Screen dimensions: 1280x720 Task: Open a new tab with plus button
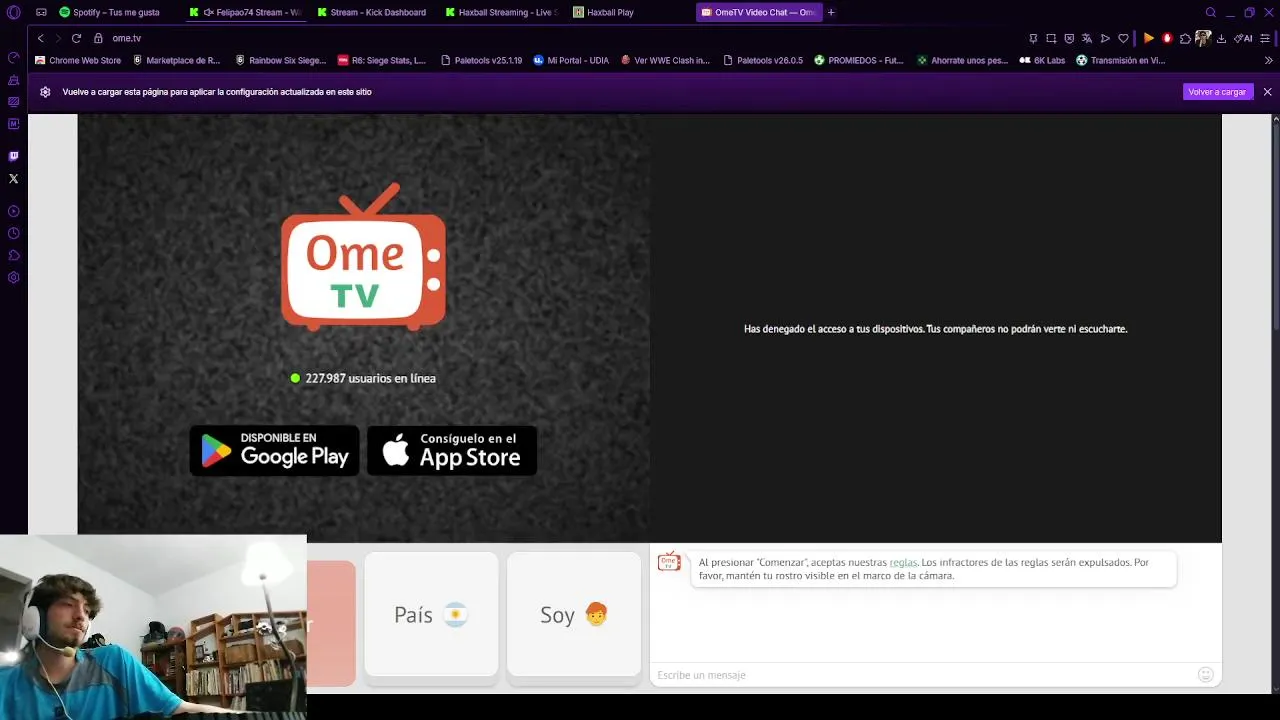(831, 12)
